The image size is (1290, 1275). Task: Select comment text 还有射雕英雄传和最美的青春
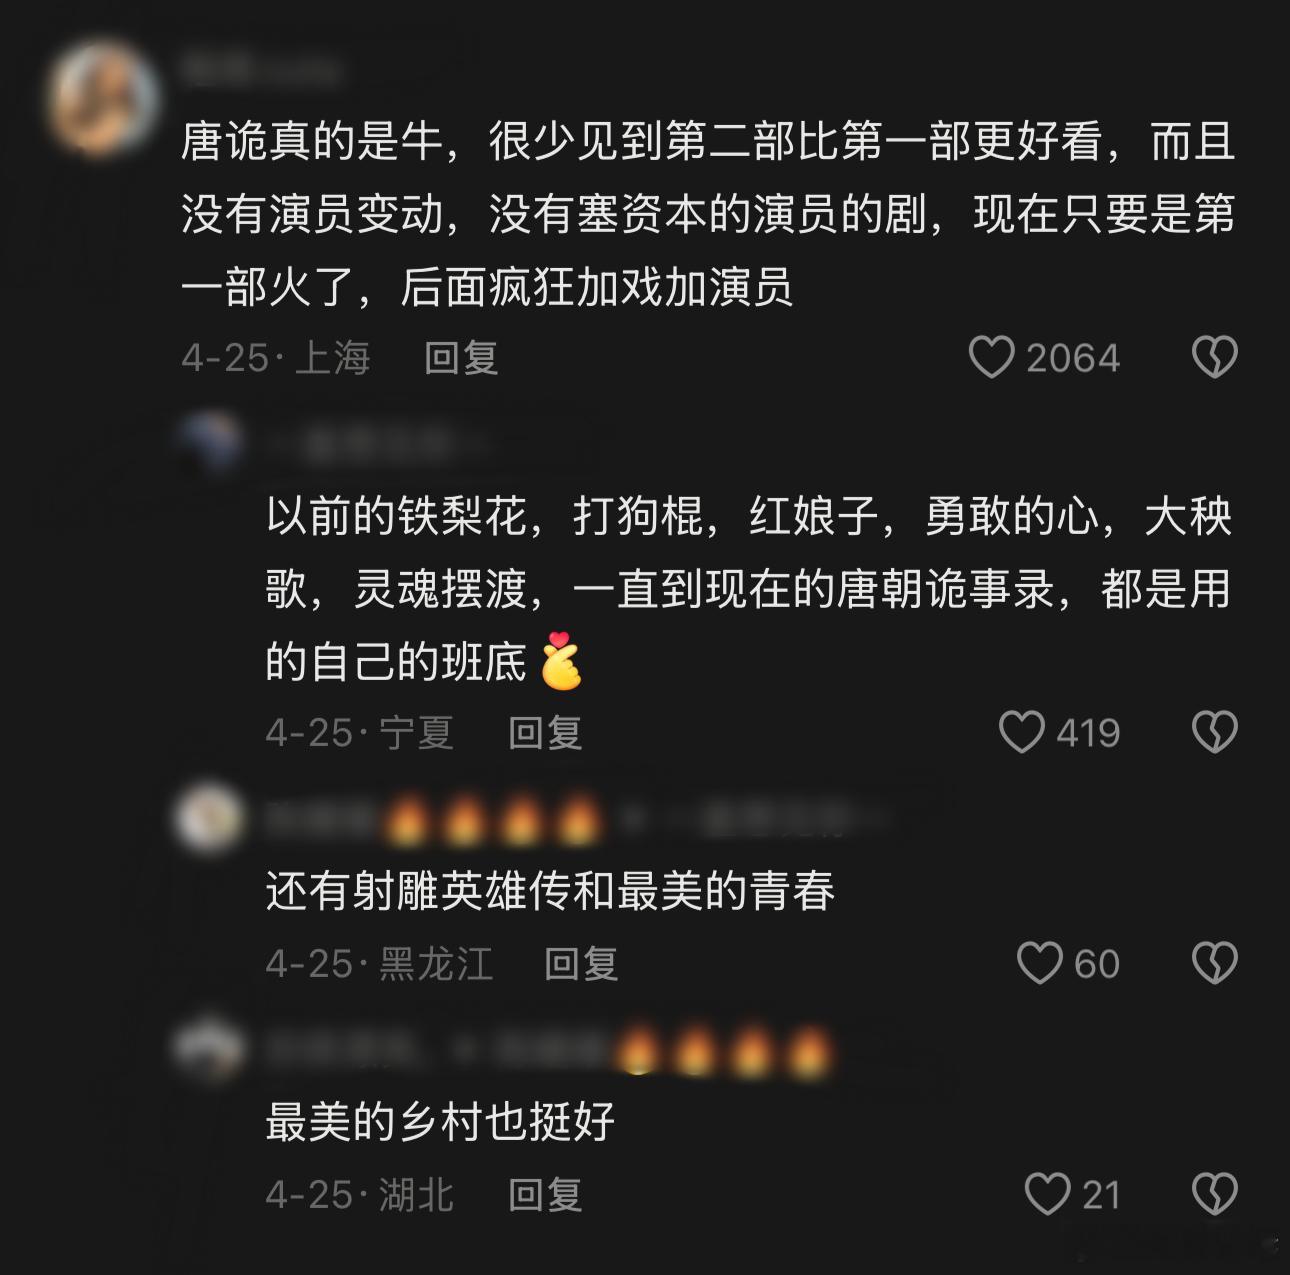pyautogui.click(x=550, y=891)
